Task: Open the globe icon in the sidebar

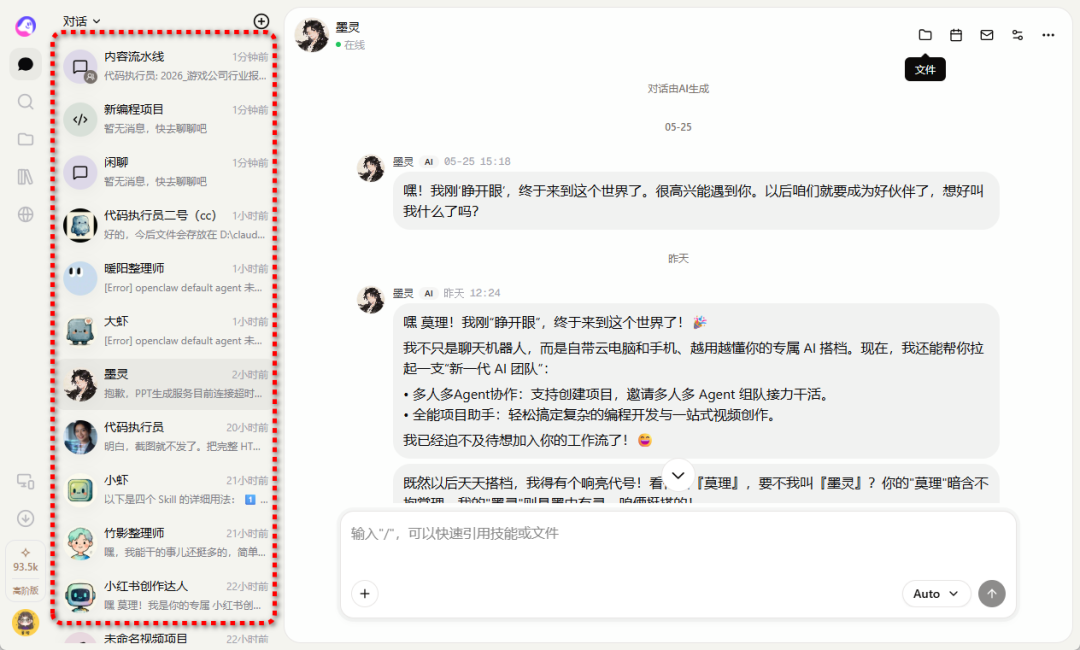Action: coord(25,214)
